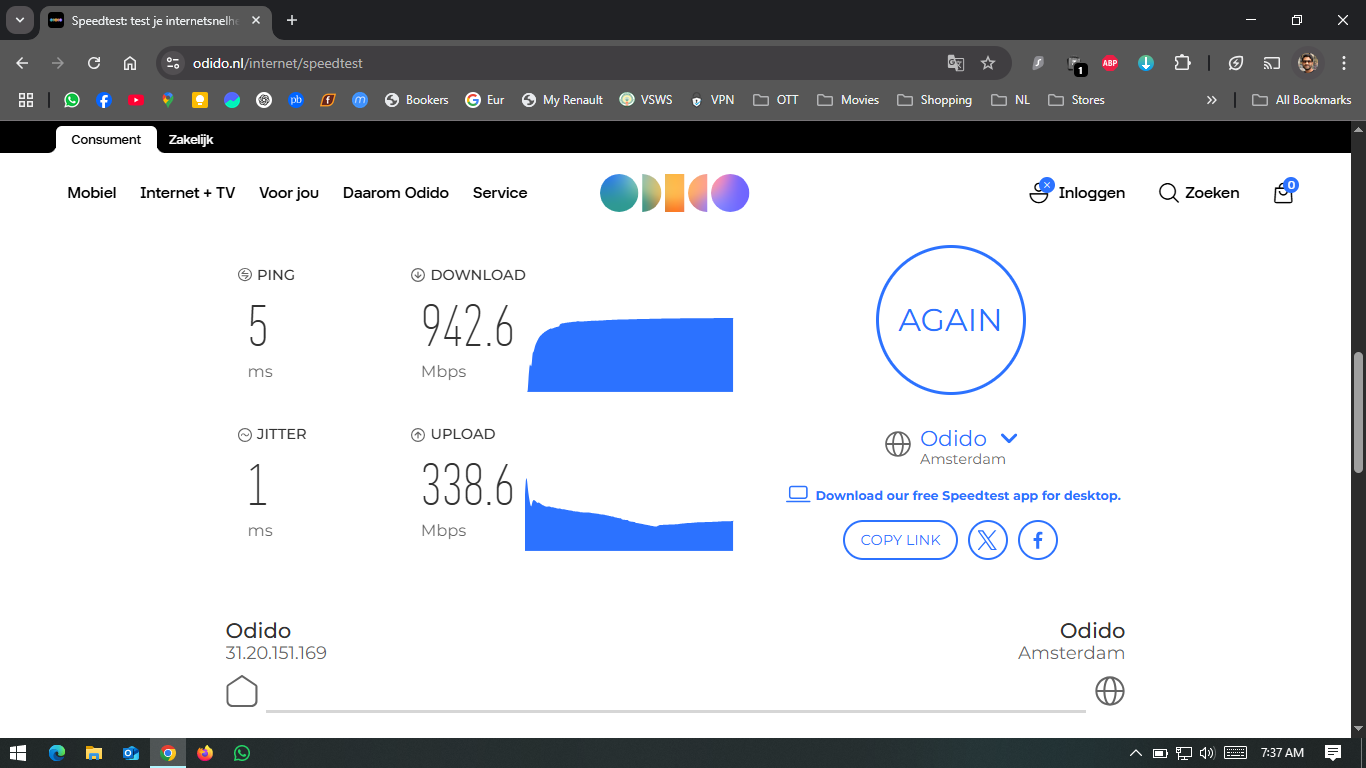
Task: Open Outlook from the taskbar
Action: (x=131, y=753)
